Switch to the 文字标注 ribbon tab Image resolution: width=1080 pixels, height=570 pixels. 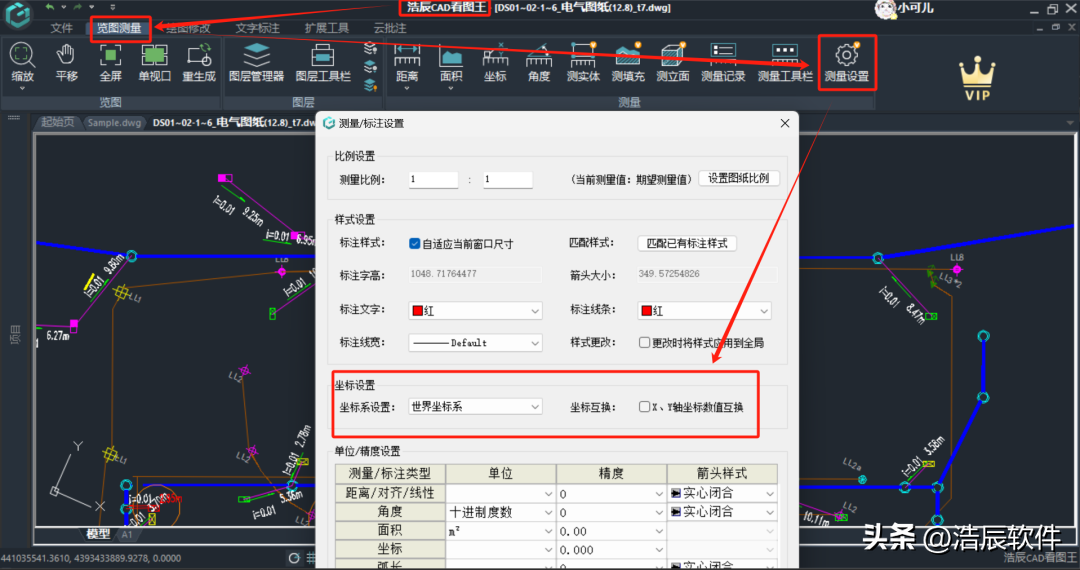[x=258, y=28]
